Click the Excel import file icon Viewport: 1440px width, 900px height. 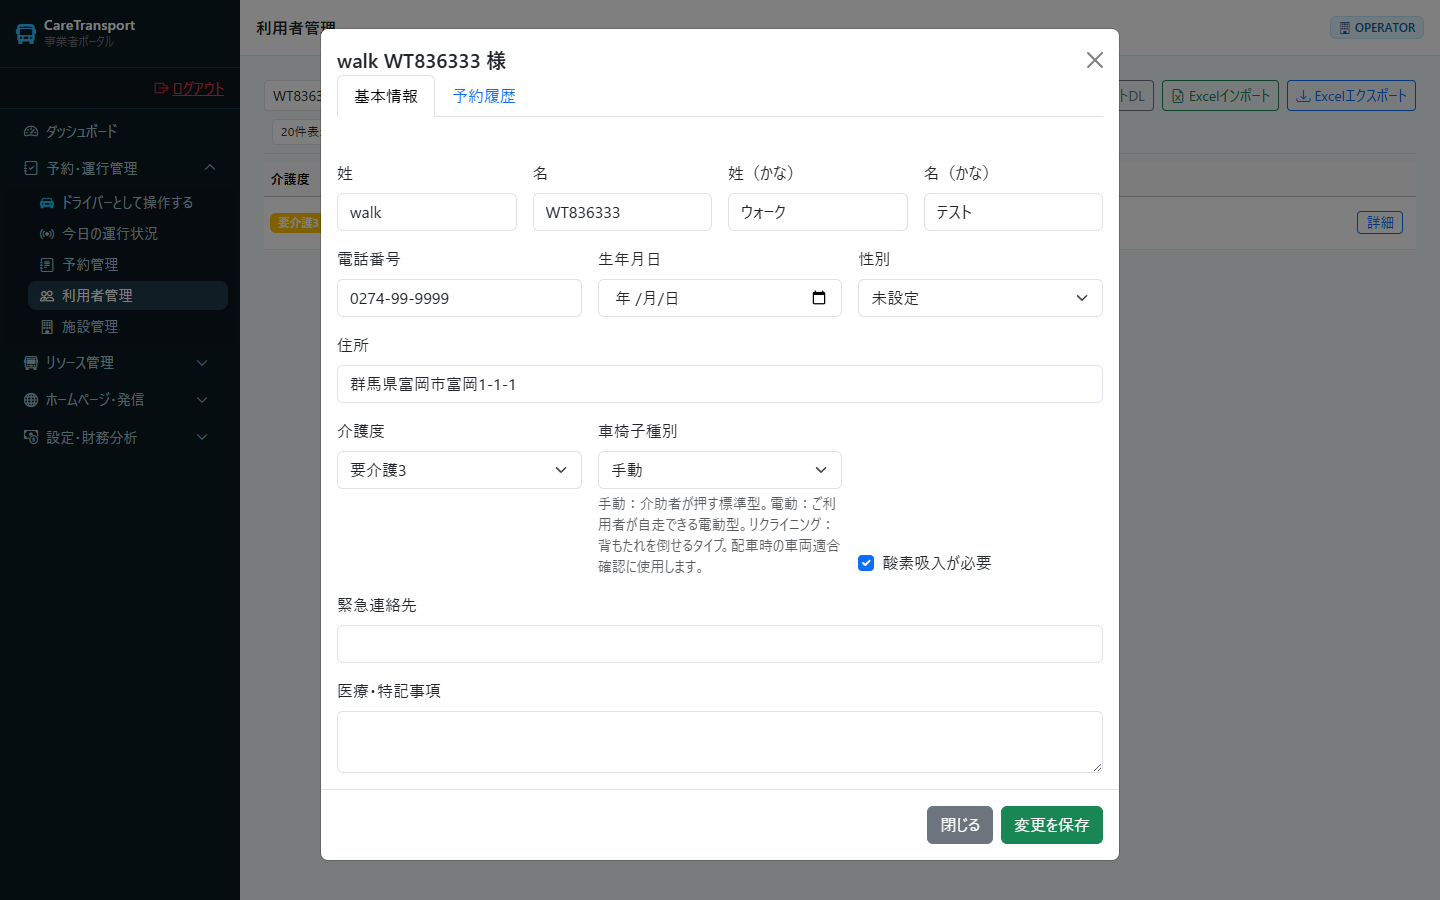pyautogui.click(x=1178, y=96)
